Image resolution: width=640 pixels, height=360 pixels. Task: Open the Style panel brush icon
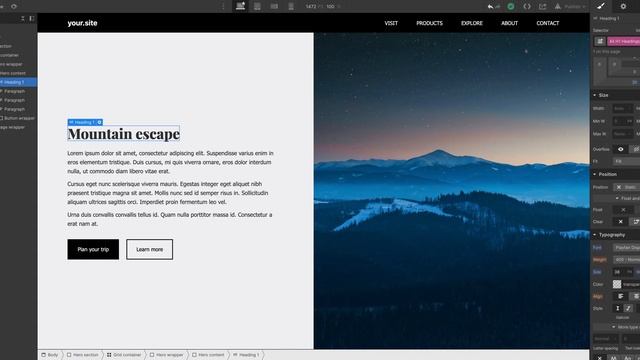point(601,6)
